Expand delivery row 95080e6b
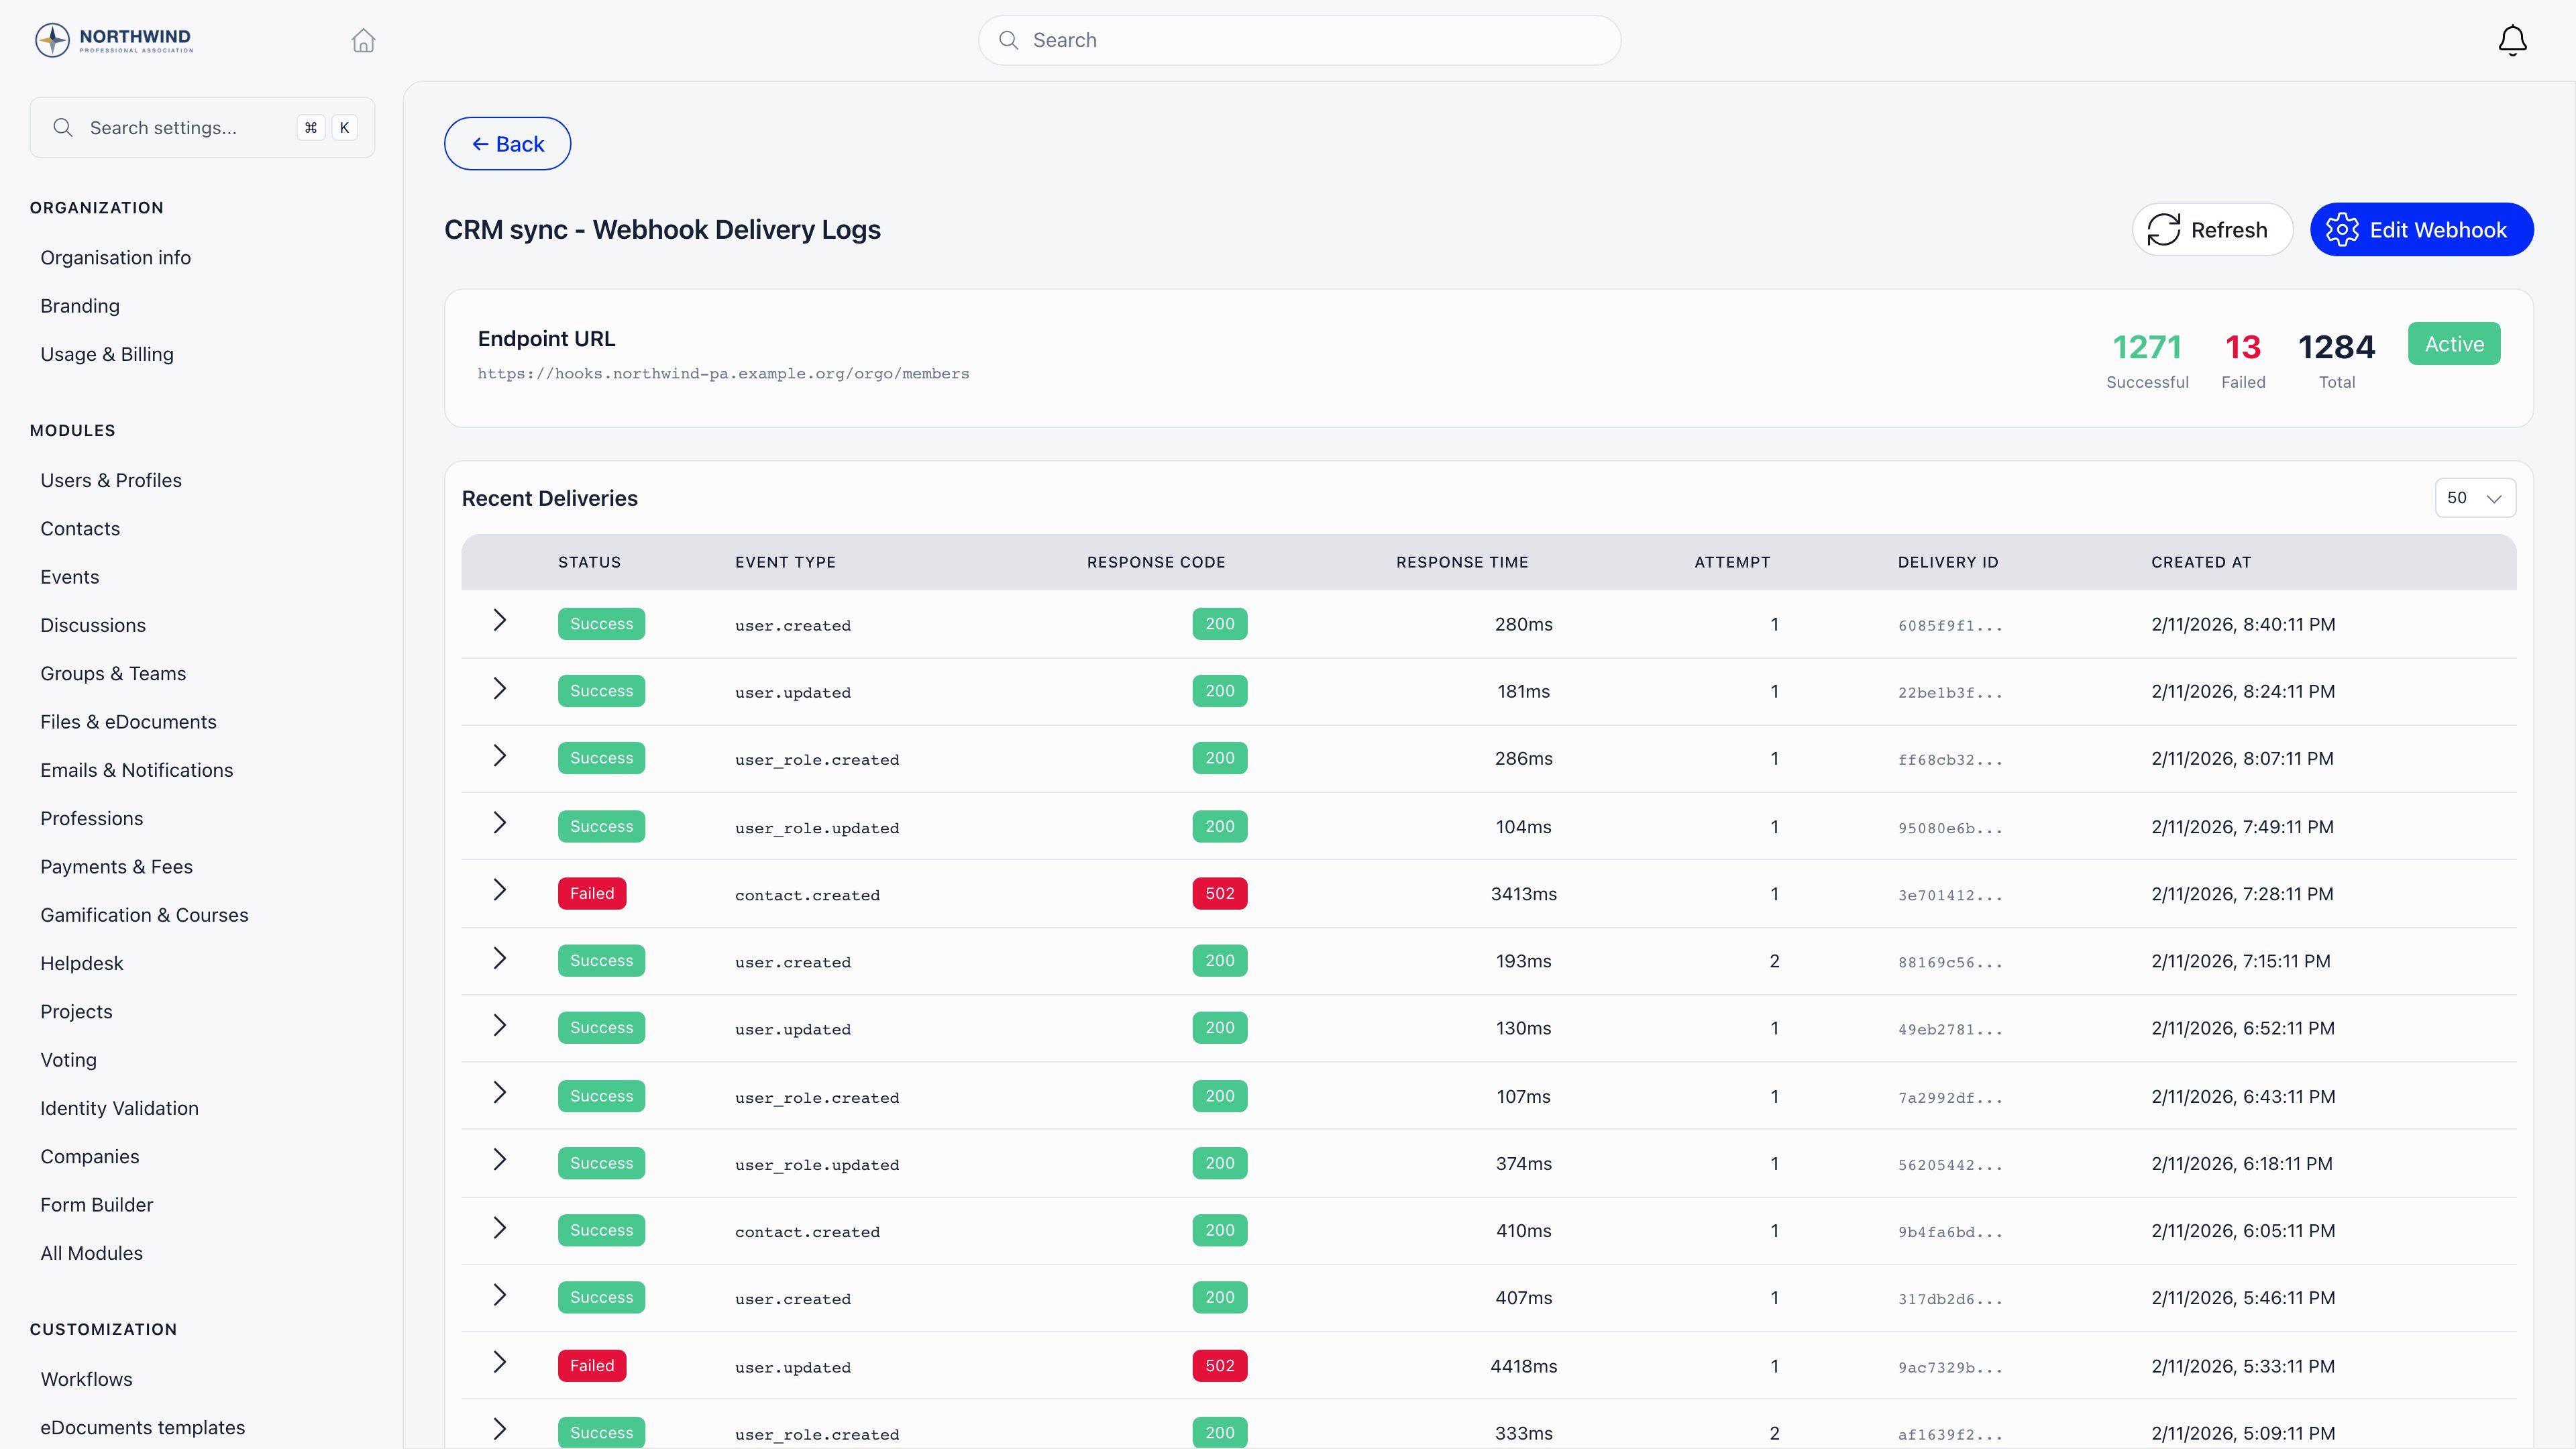The height and width of the screenshot is (1449, 2576). click(500, 823)
